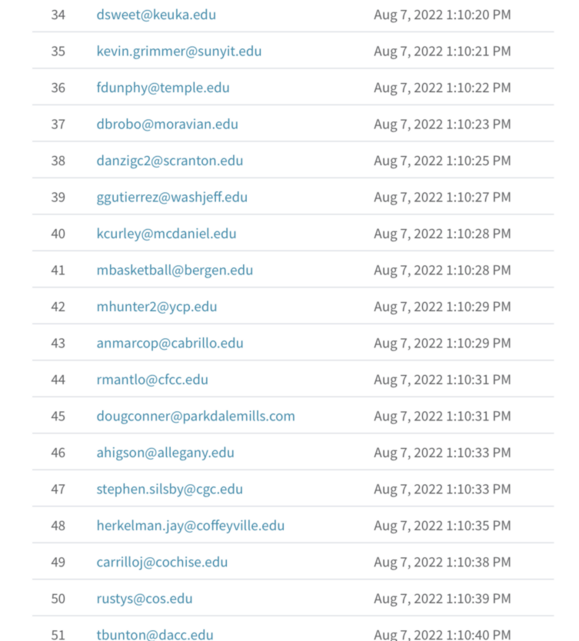Open rmantlo@cfcc.edu email
Screen dimensions: 579x641
(152, 380)
